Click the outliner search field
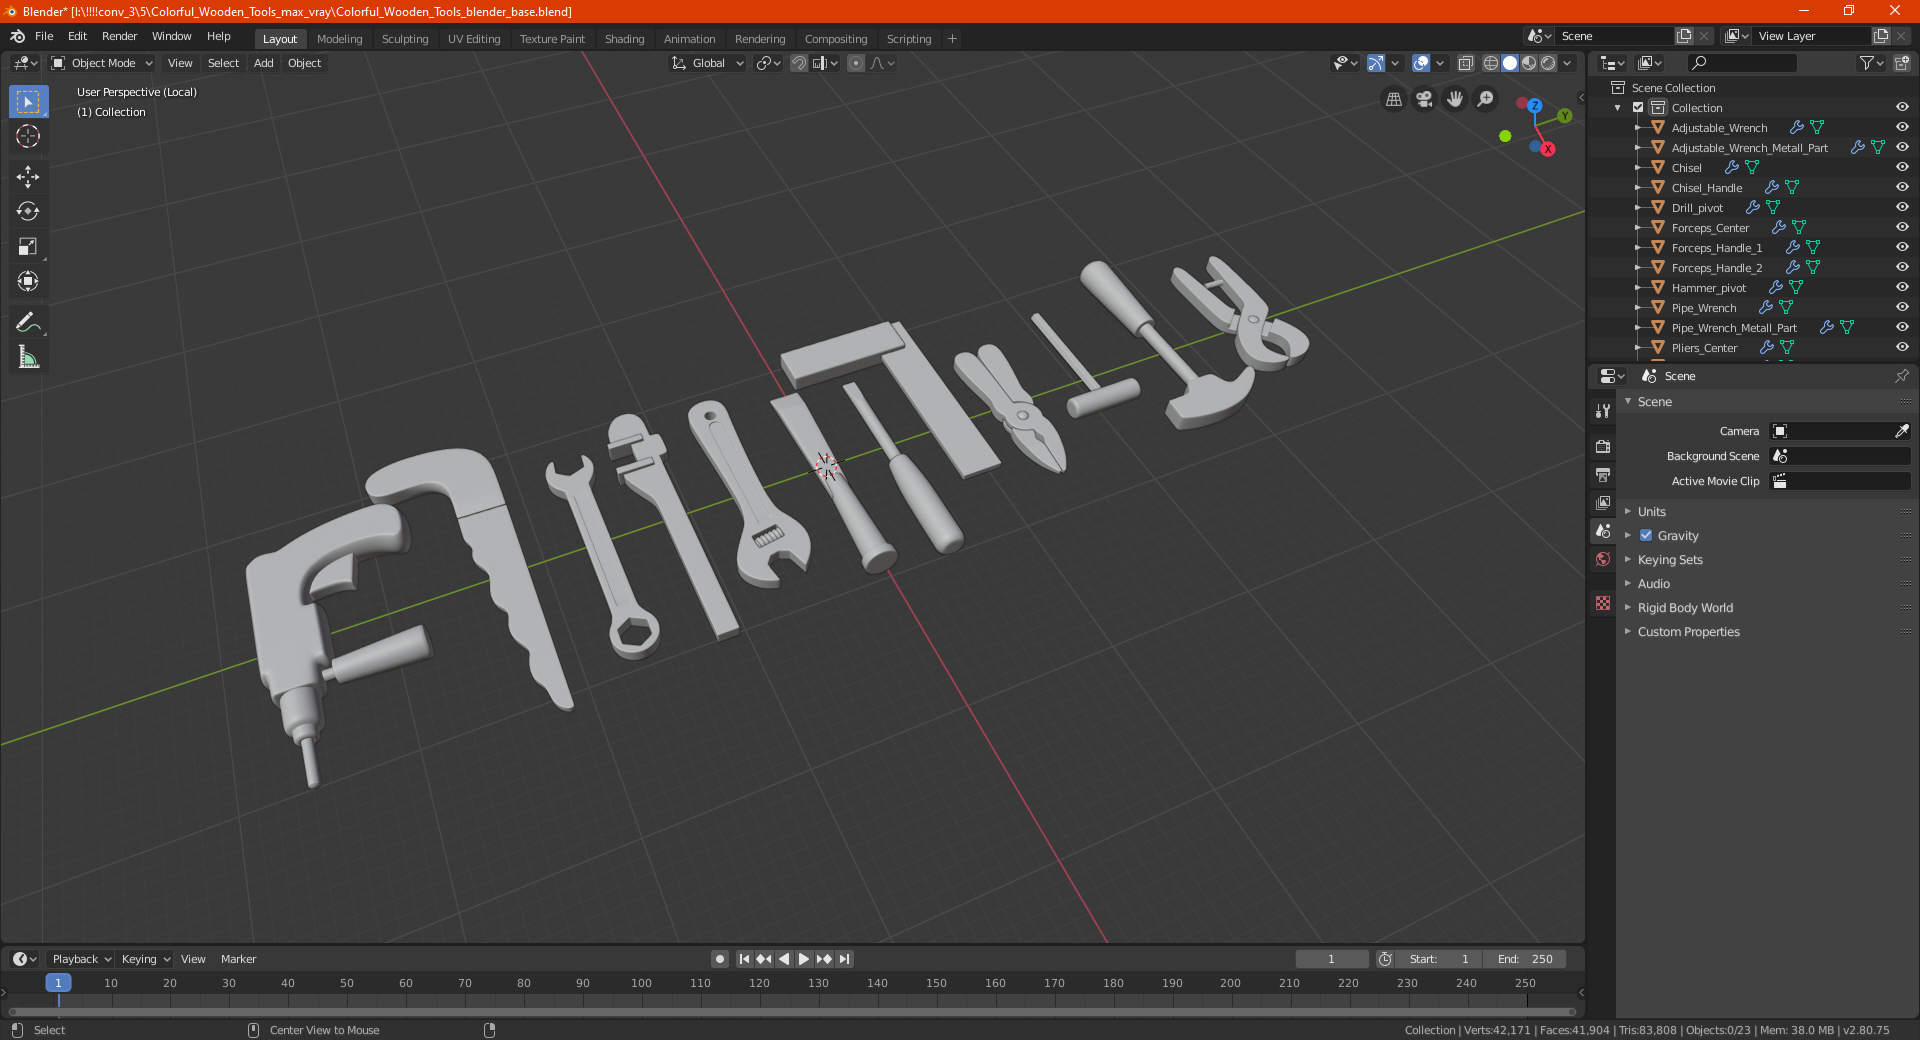 (x=1741, y=63)
